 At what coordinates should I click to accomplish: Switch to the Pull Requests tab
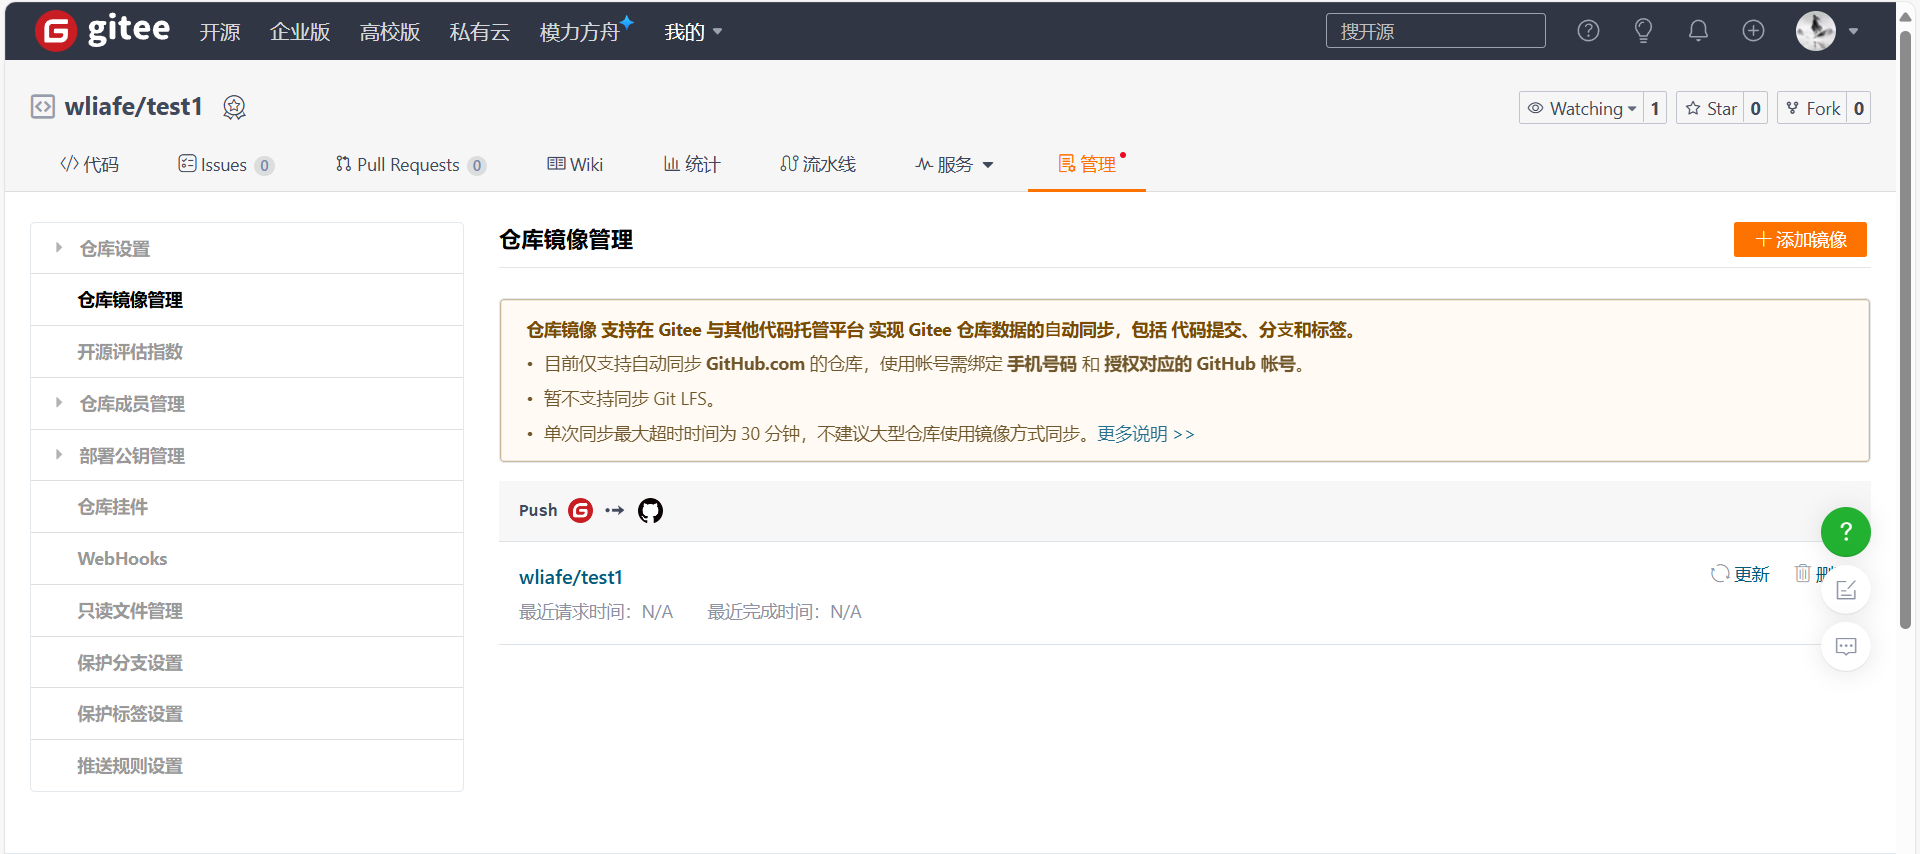point(409,165)
